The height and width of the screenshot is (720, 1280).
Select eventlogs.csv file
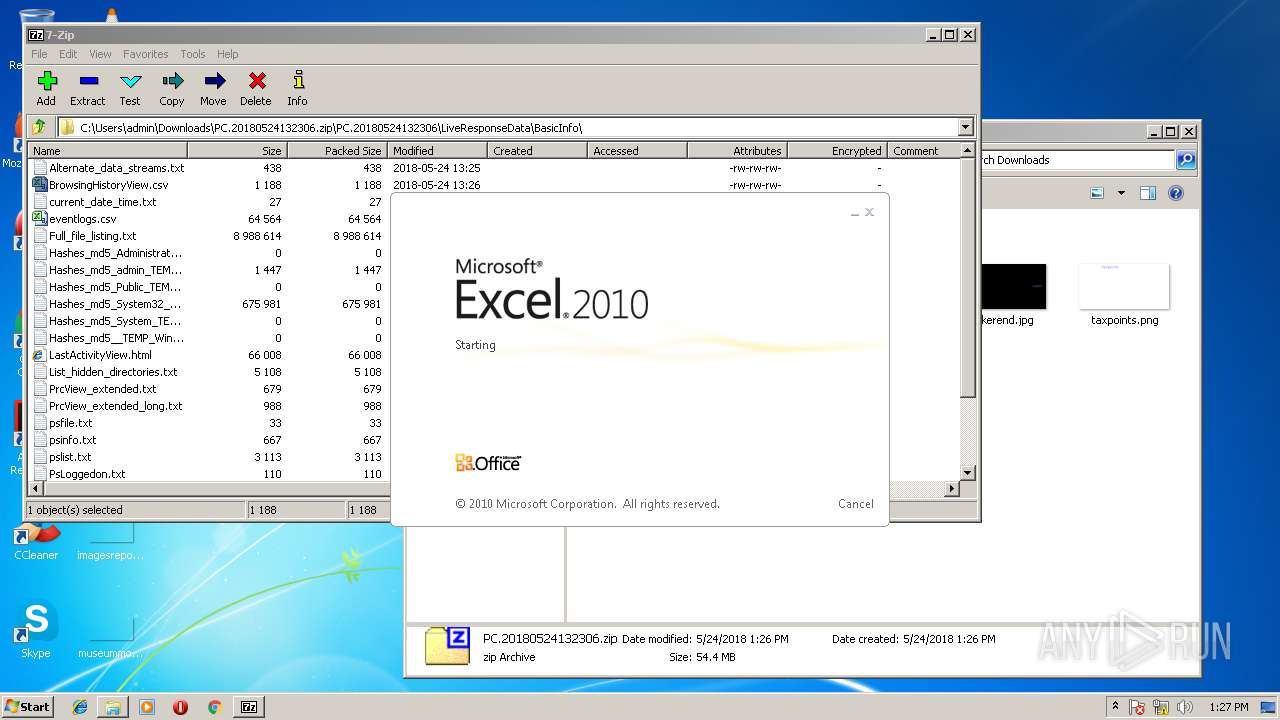pyautogui.click(x=82, y=219)
